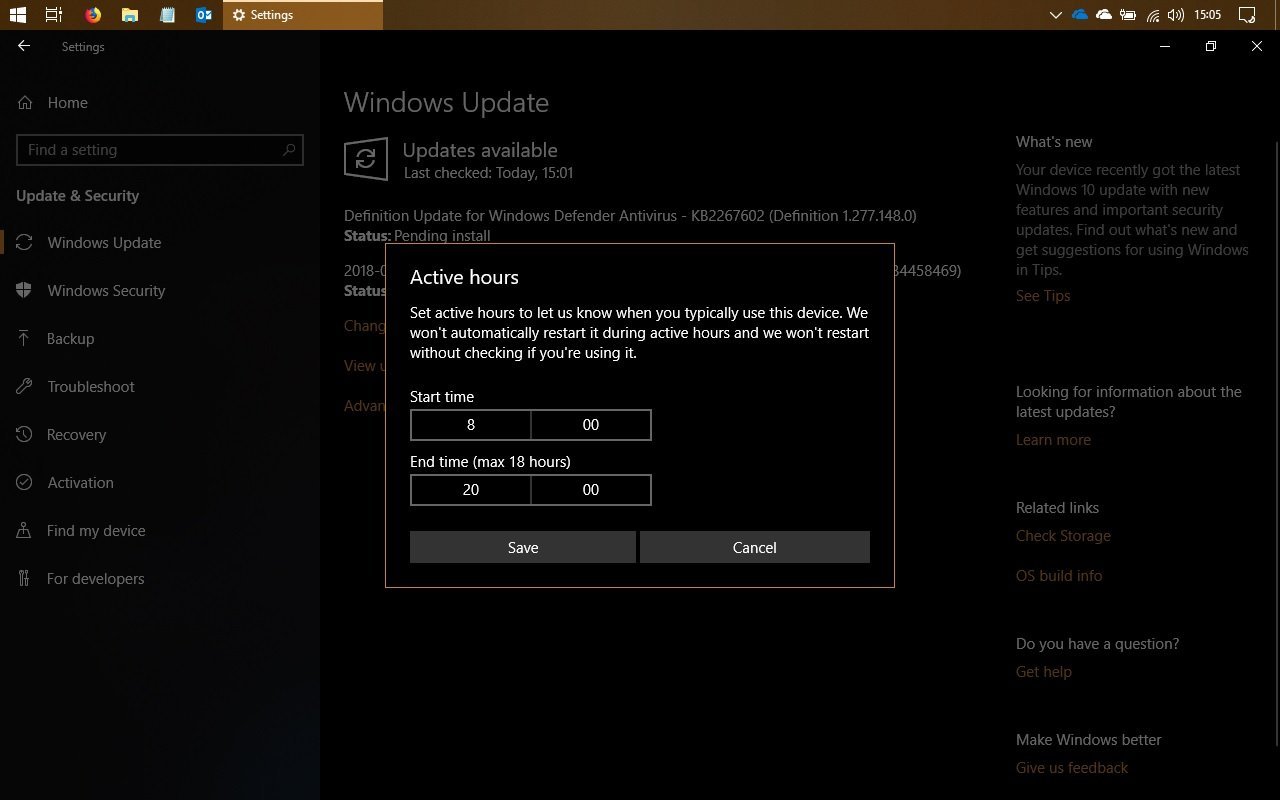1280x800 pixels.
Task: Open the Windows Start menu
Action: (17, 15)
